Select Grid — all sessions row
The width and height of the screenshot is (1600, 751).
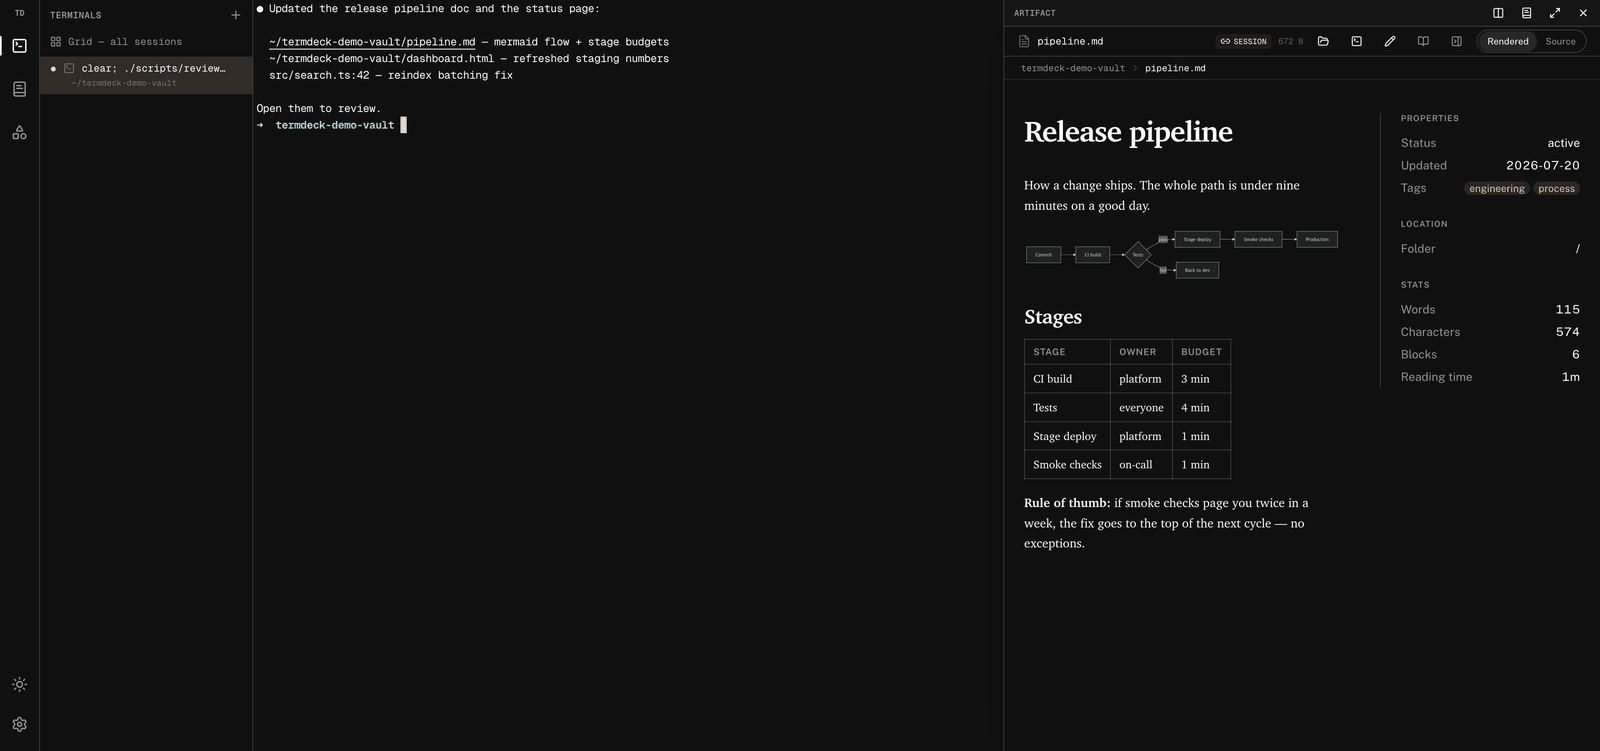tap(146, 42)
